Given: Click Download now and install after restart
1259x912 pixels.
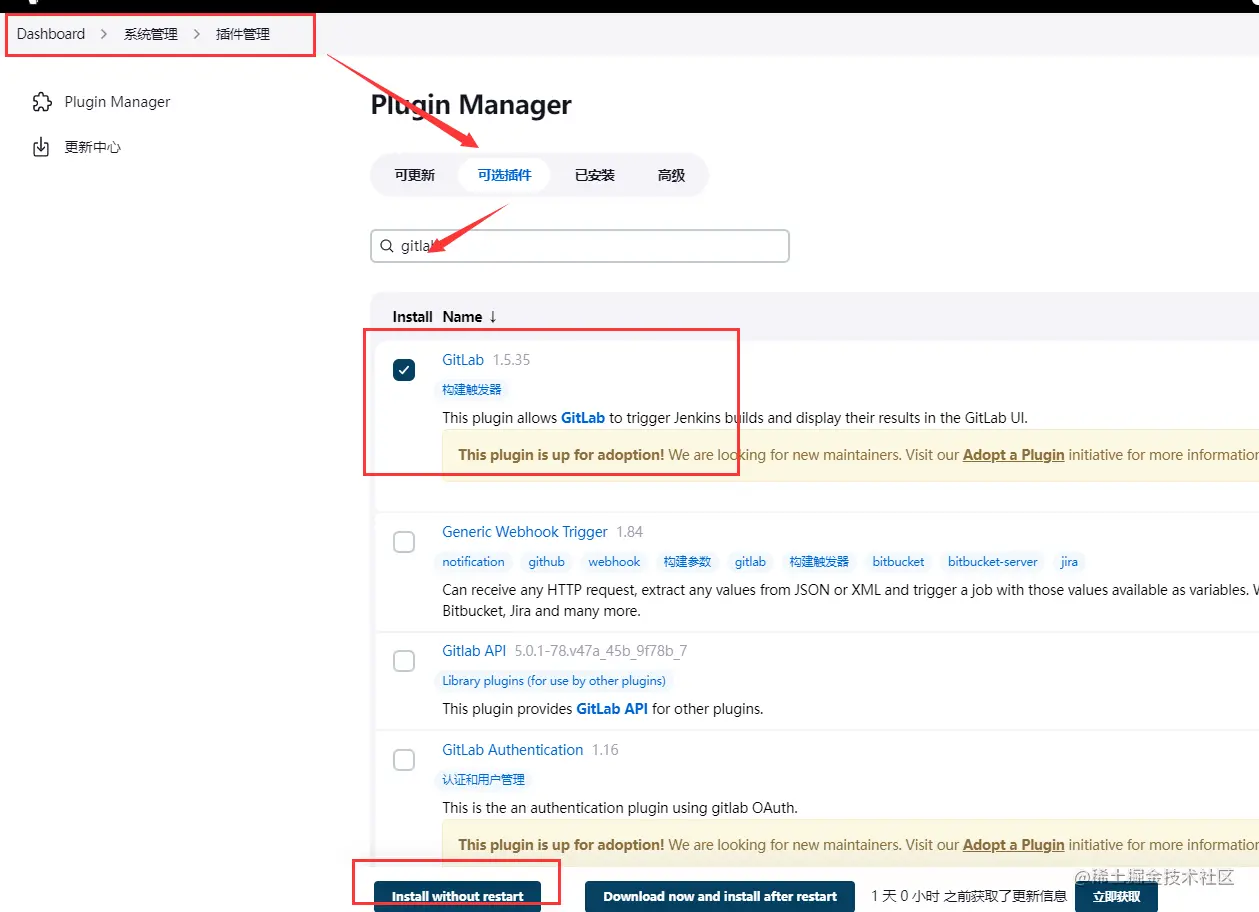Looking at the screenshot, I should [720, 896].
